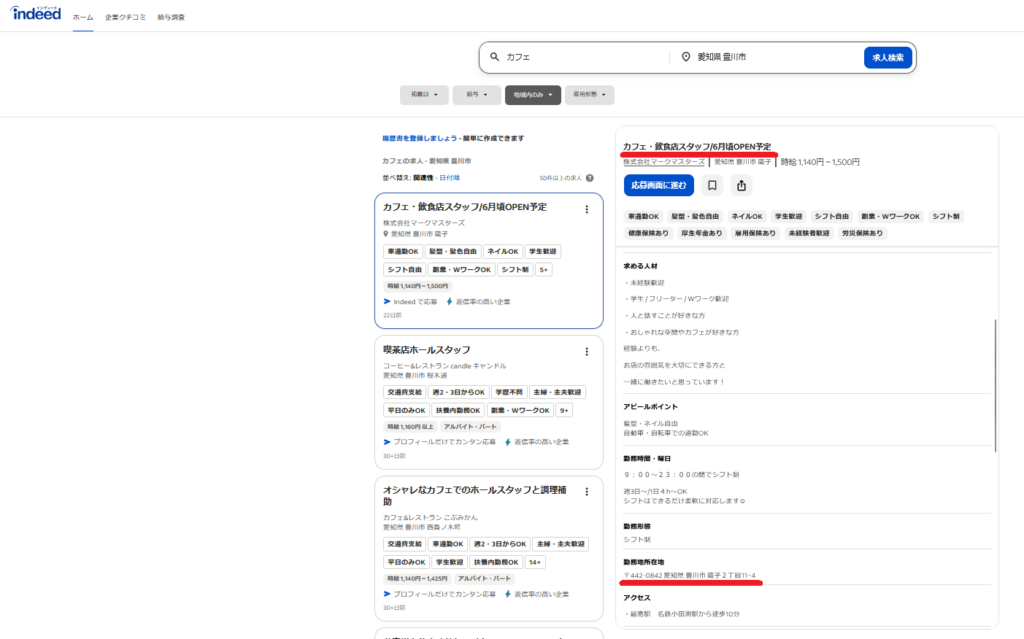Click the カフェ keyword input field
The height and width of the screenshot is (639, 1024).
[584, 57]
